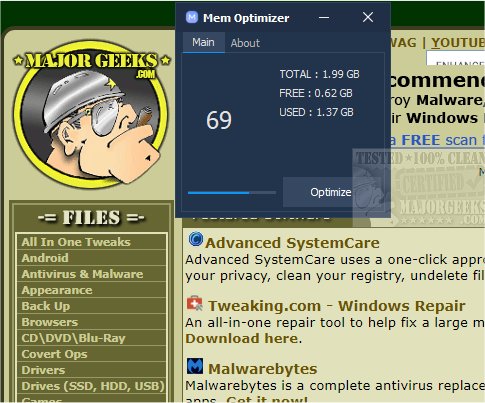Open Antivirus & Malware category
The image size is (485, 403).
pyautogui.click(x=91, y=274)
